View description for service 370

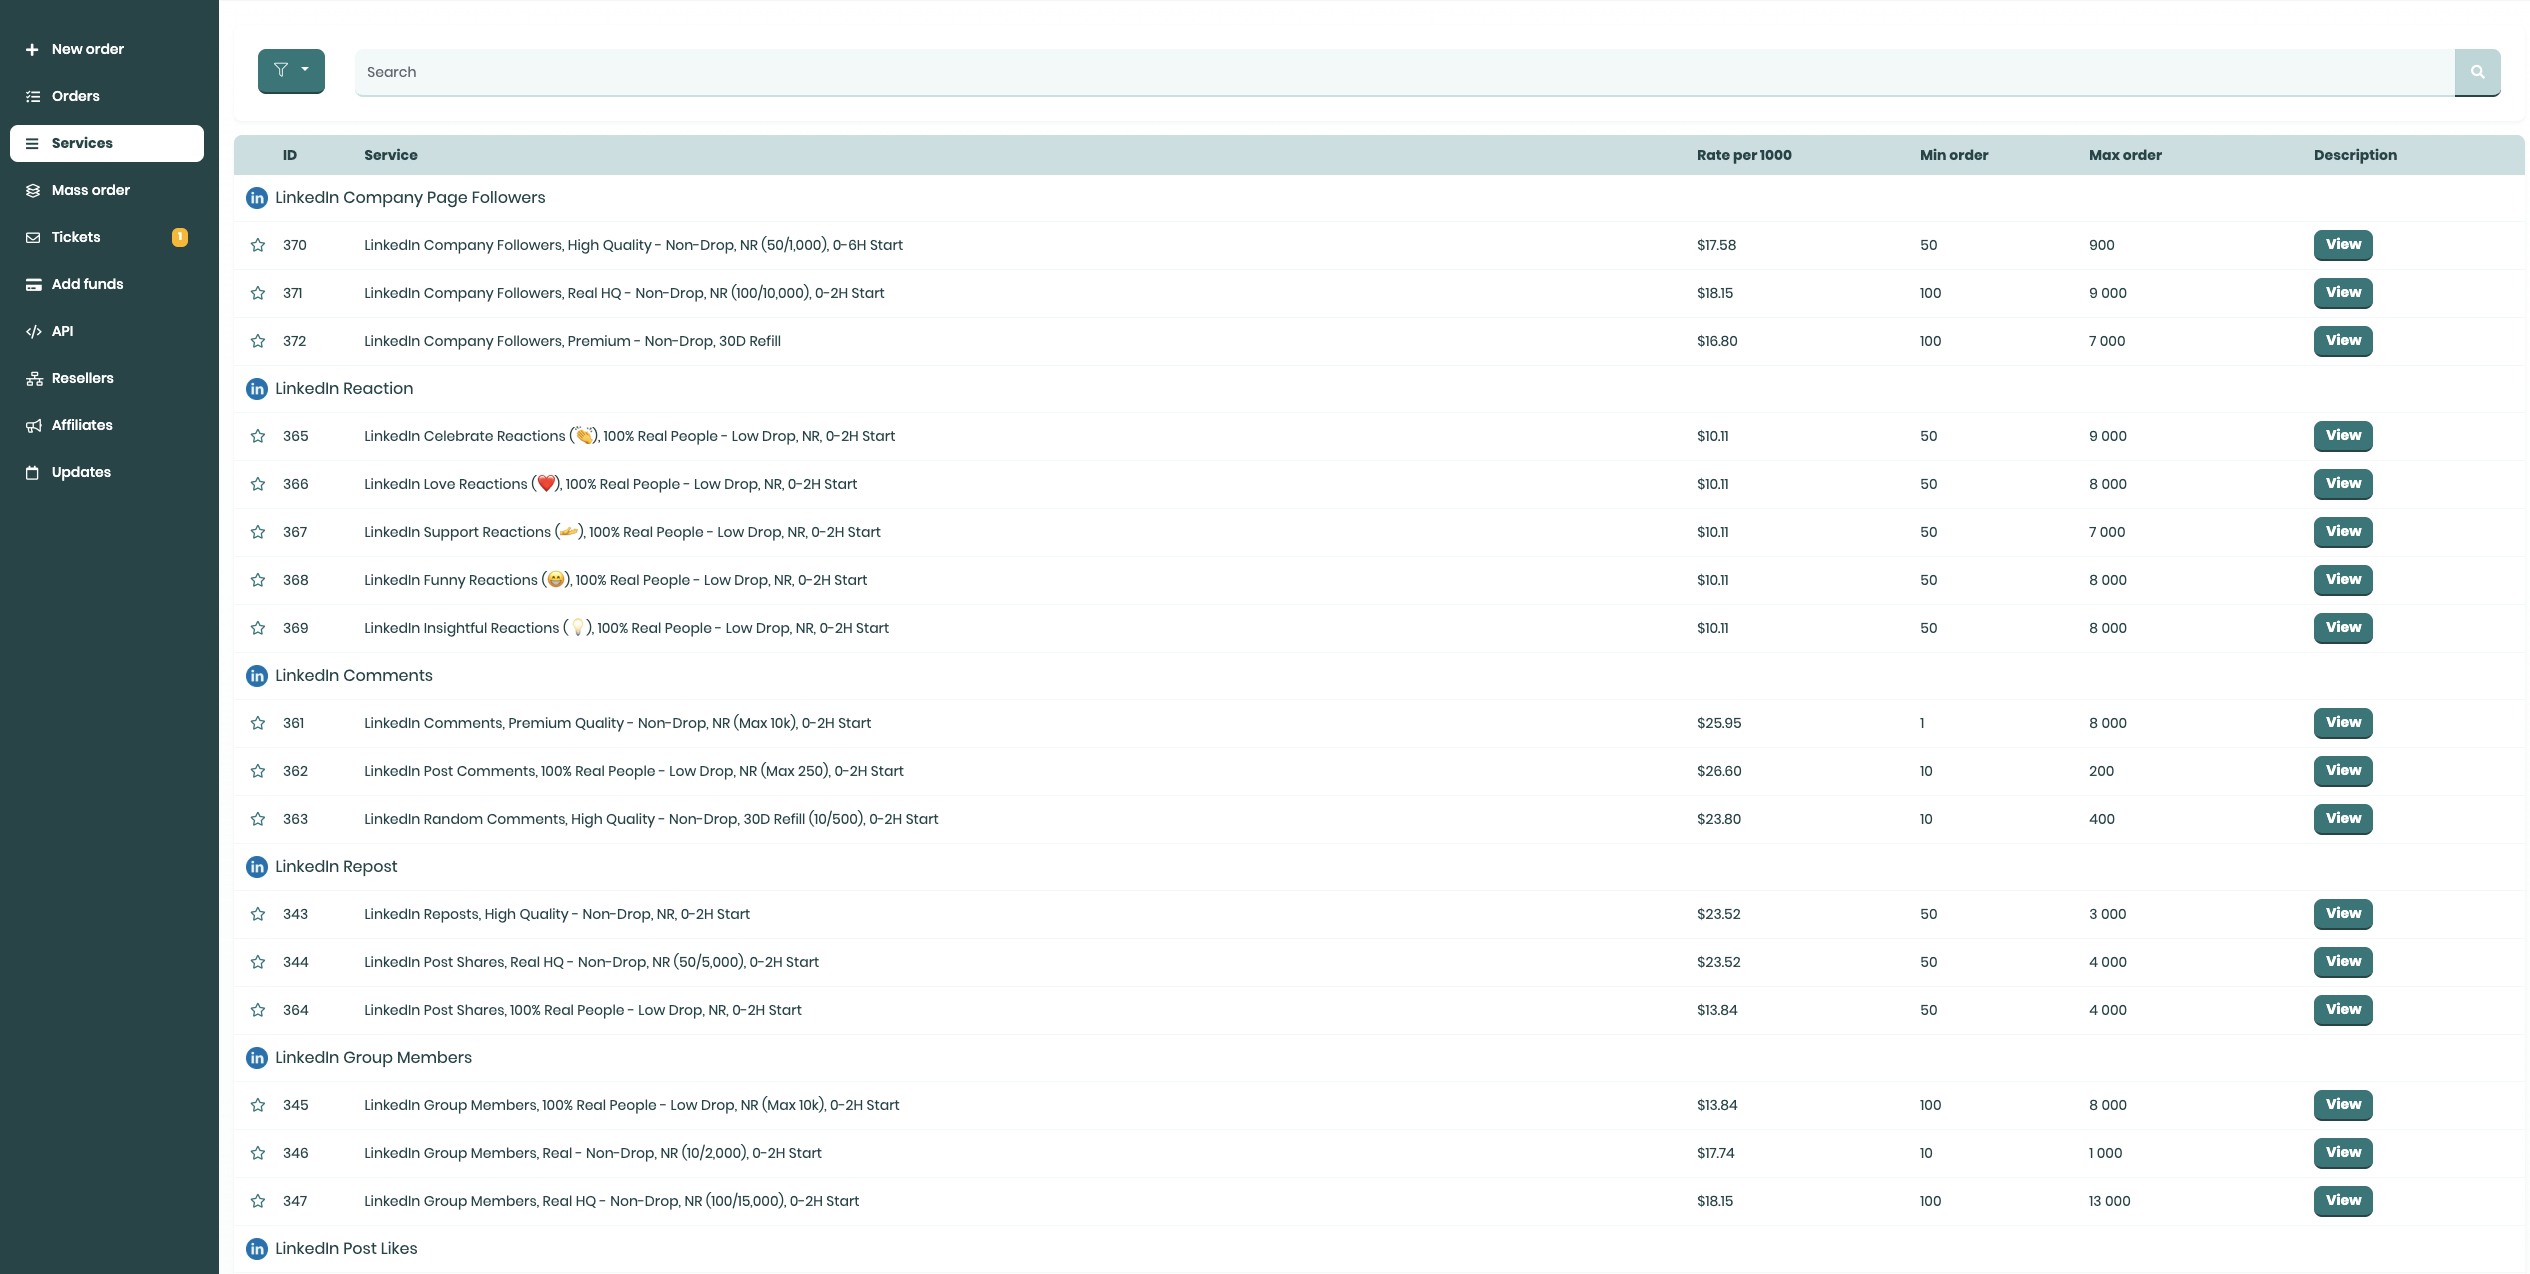[x=2343, y=245]
